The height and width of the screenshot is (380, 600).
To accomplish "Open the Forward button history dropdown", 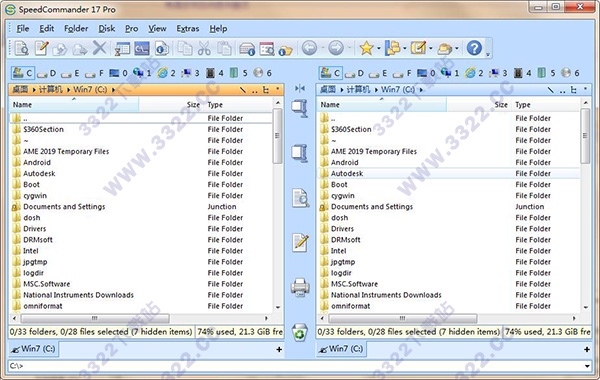I will (349, 49).
